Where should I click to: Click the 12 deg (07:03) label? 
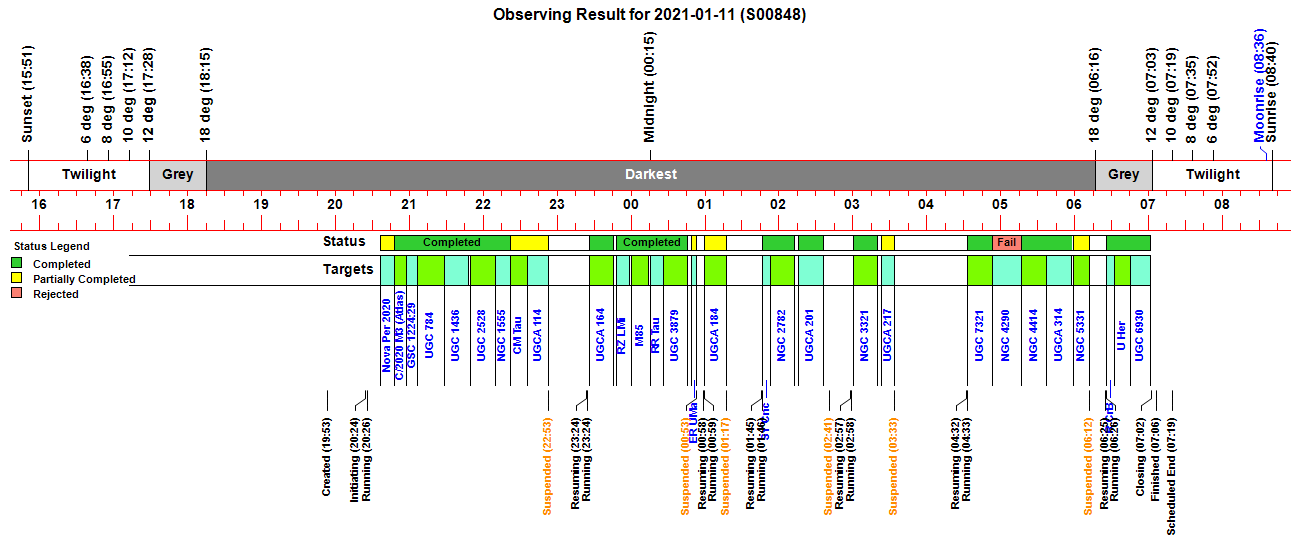tap(1152, 95)
